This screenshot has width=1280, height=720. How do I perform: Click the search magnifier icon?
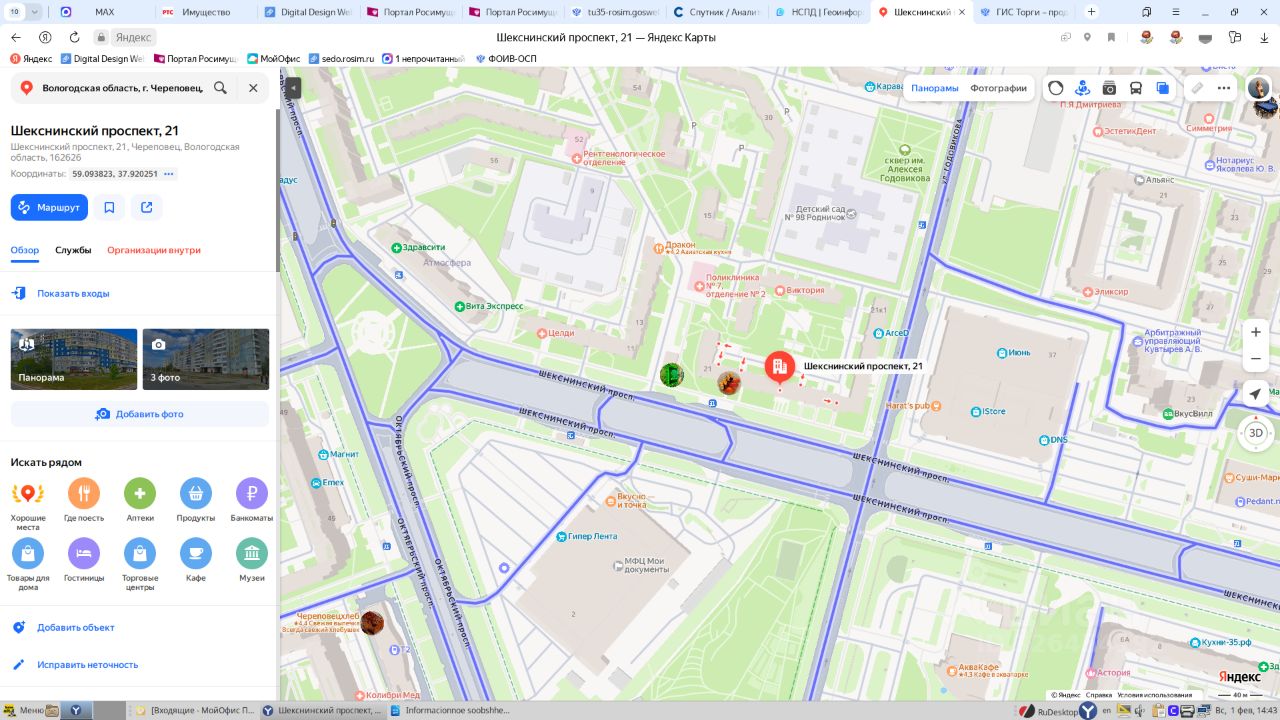point(220,88)
